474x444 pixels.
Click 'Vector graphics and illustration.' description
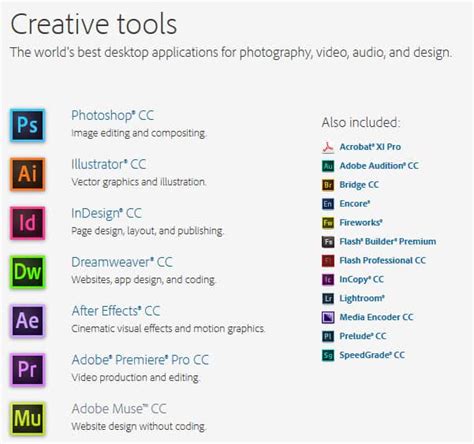tap(139, 182)
